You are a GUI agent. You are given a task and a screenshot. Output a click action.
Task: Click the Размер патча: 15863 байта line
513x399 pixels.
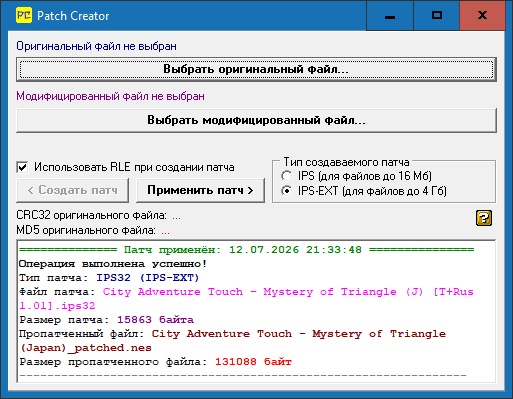pyautogui.click(x=106, y=320)
